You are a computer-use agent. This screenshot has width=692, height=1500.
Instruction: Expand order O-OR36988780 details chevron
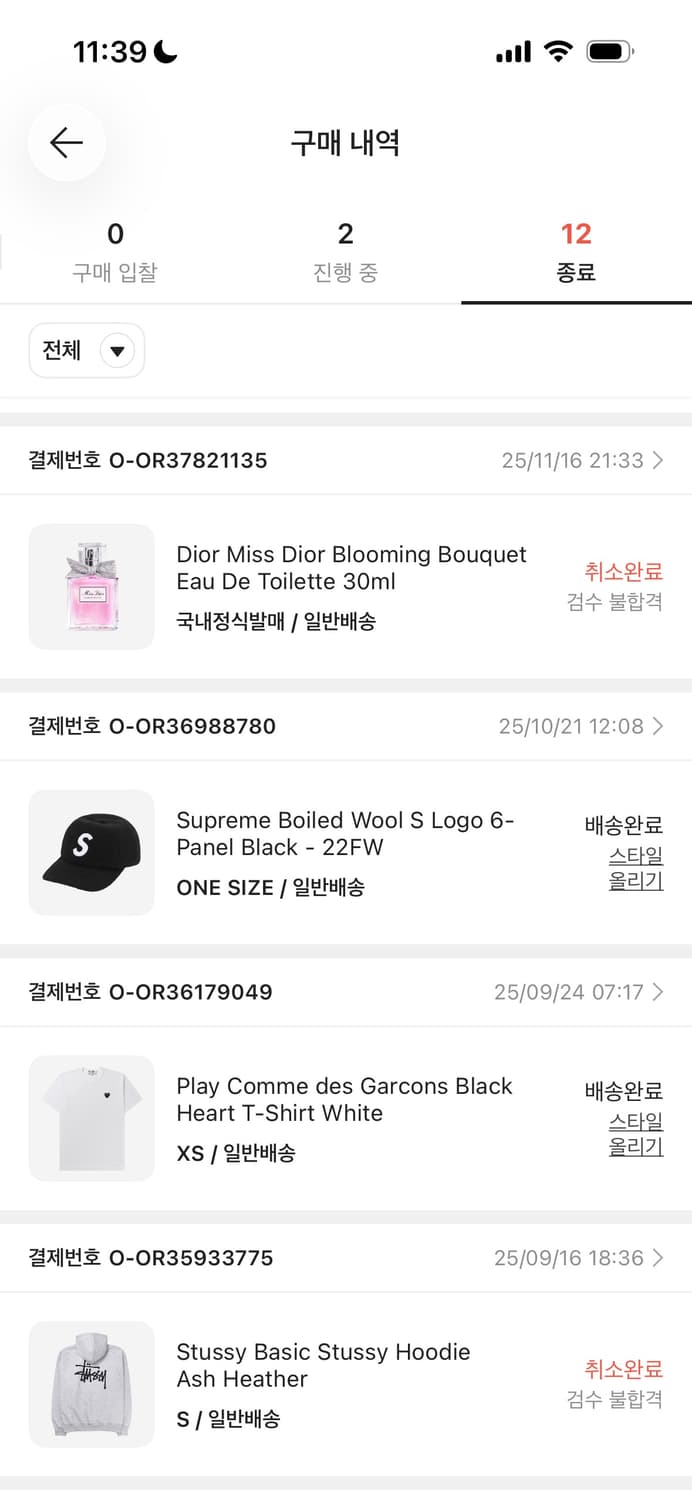[657, 726]
